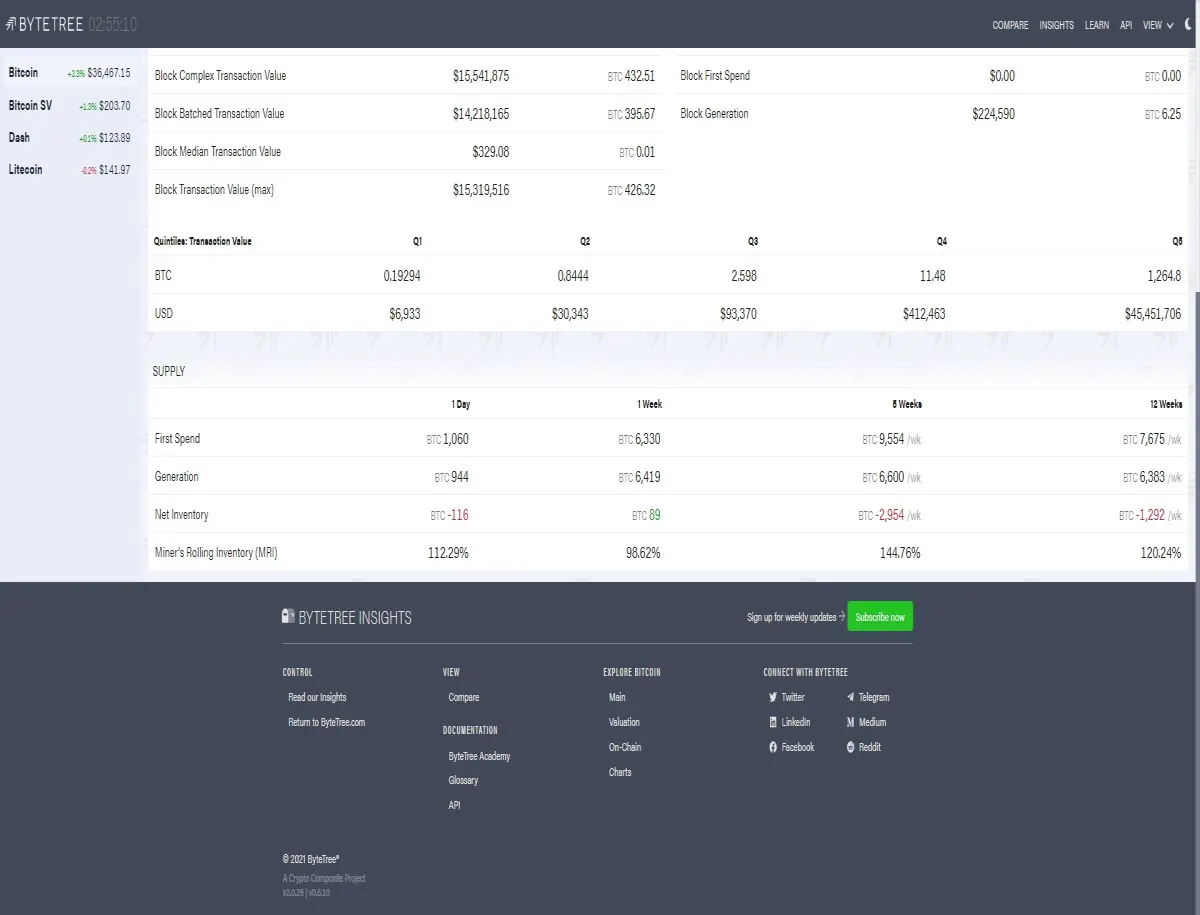
Task: Click the Reddit icon
Action: coord(850,747)
